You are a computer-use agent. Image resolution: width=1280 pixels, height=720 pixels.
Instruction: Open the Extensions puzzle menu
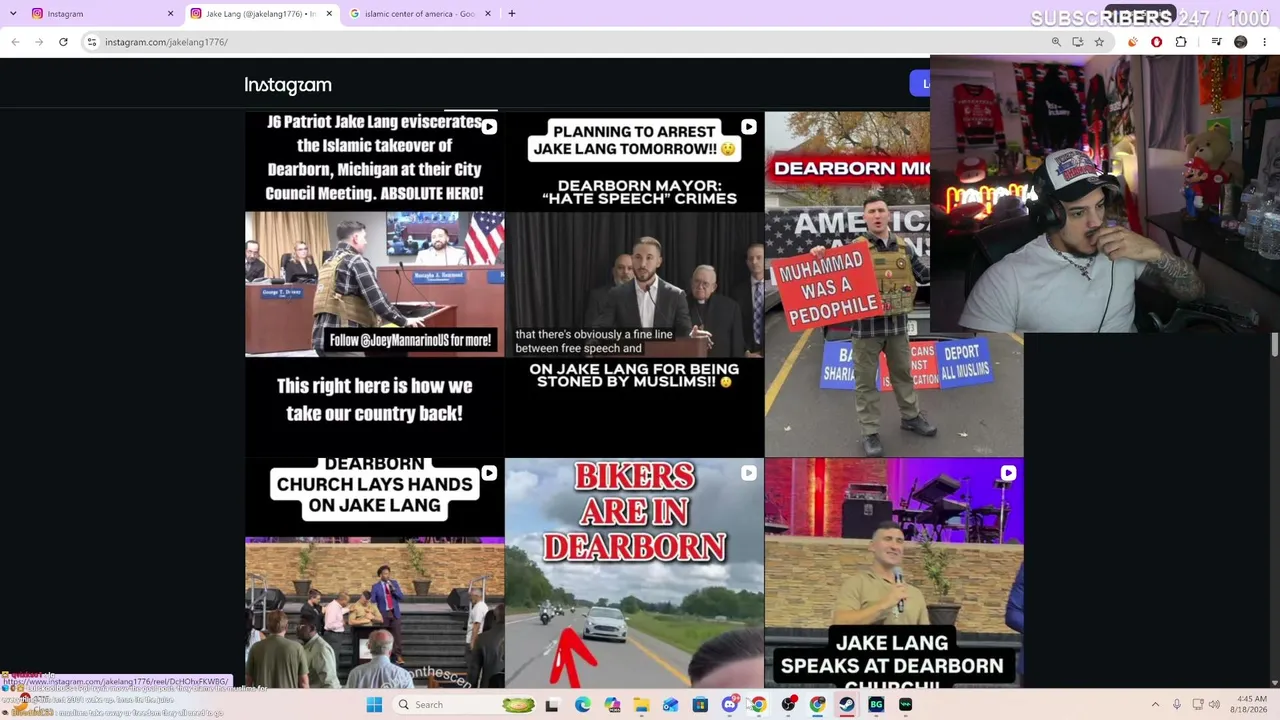click(1181, 42)
